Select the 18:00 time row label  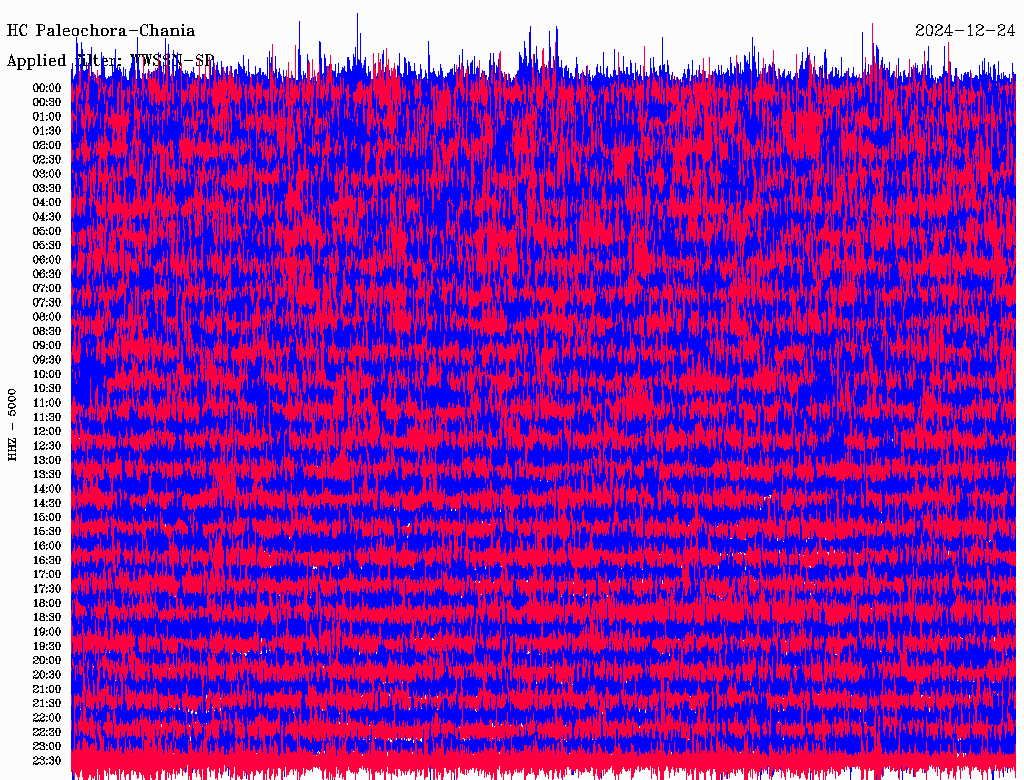(x=47, y=604)
